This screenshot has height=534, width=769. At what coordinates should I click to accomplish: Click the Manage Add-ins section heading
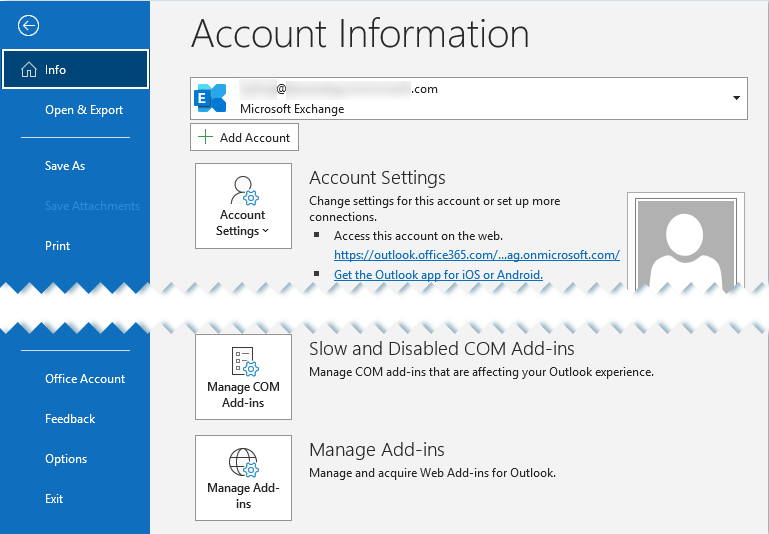[x=377, y=450]
